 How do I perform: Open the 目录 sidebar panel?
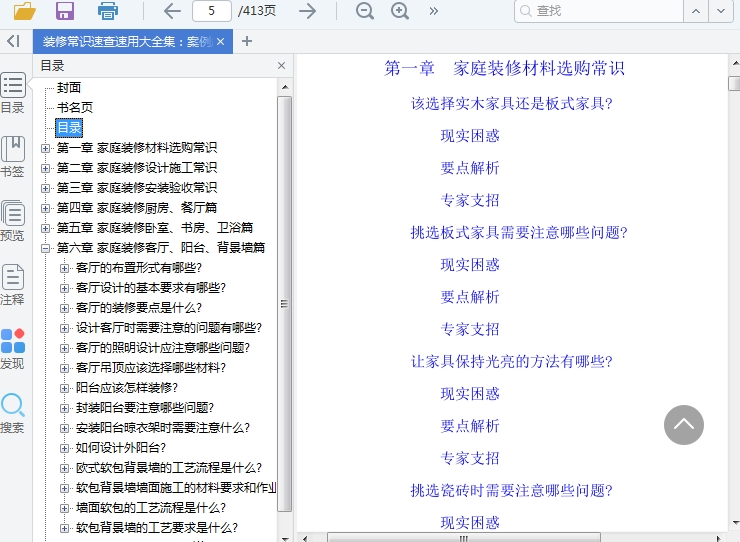(x=13, y=93)
